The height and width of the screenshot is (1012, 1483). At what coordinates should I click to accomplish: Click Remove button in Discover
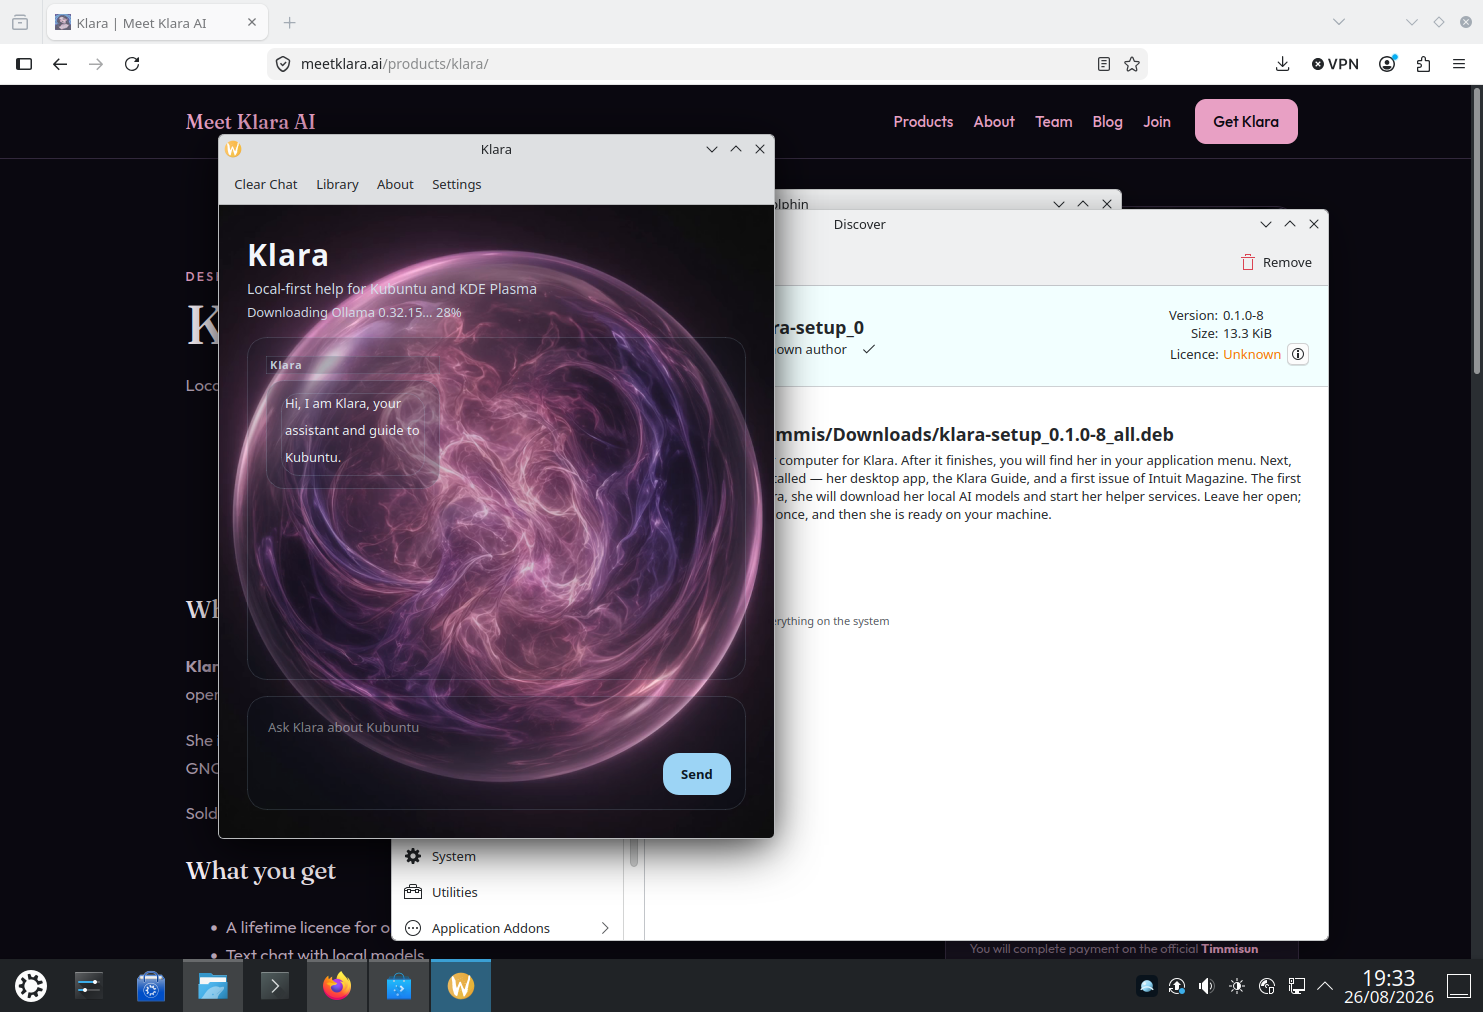point(1277,262)
